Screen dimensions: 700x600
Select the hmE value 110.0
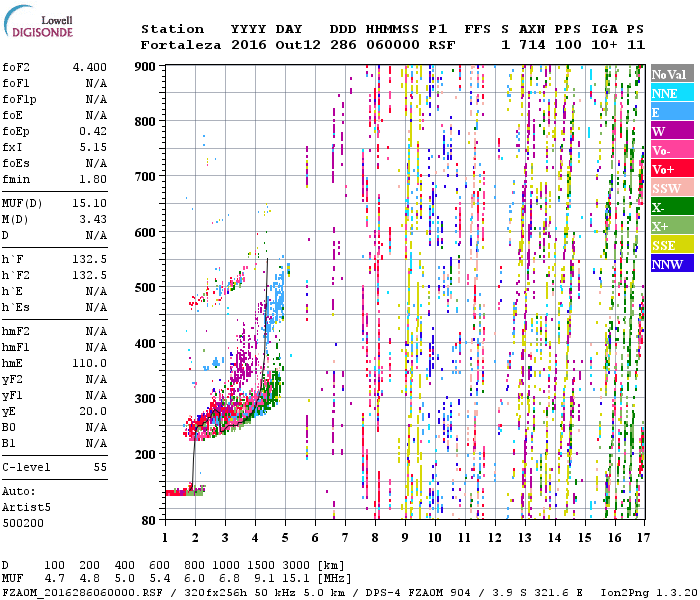pos(89,363)
